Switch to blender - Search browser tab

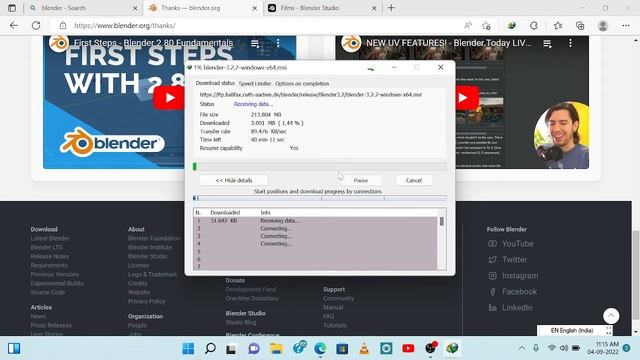coord(84,8)
